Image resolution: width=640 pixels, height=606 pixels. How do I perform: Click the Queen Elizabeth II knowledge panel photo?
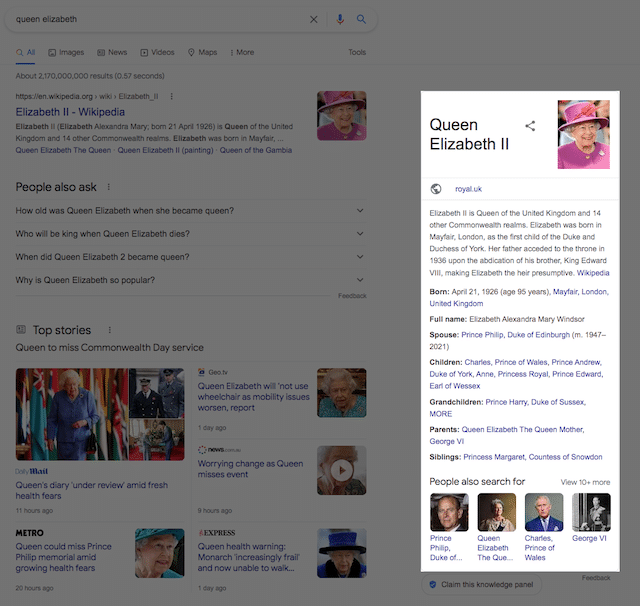coord(584,135)
